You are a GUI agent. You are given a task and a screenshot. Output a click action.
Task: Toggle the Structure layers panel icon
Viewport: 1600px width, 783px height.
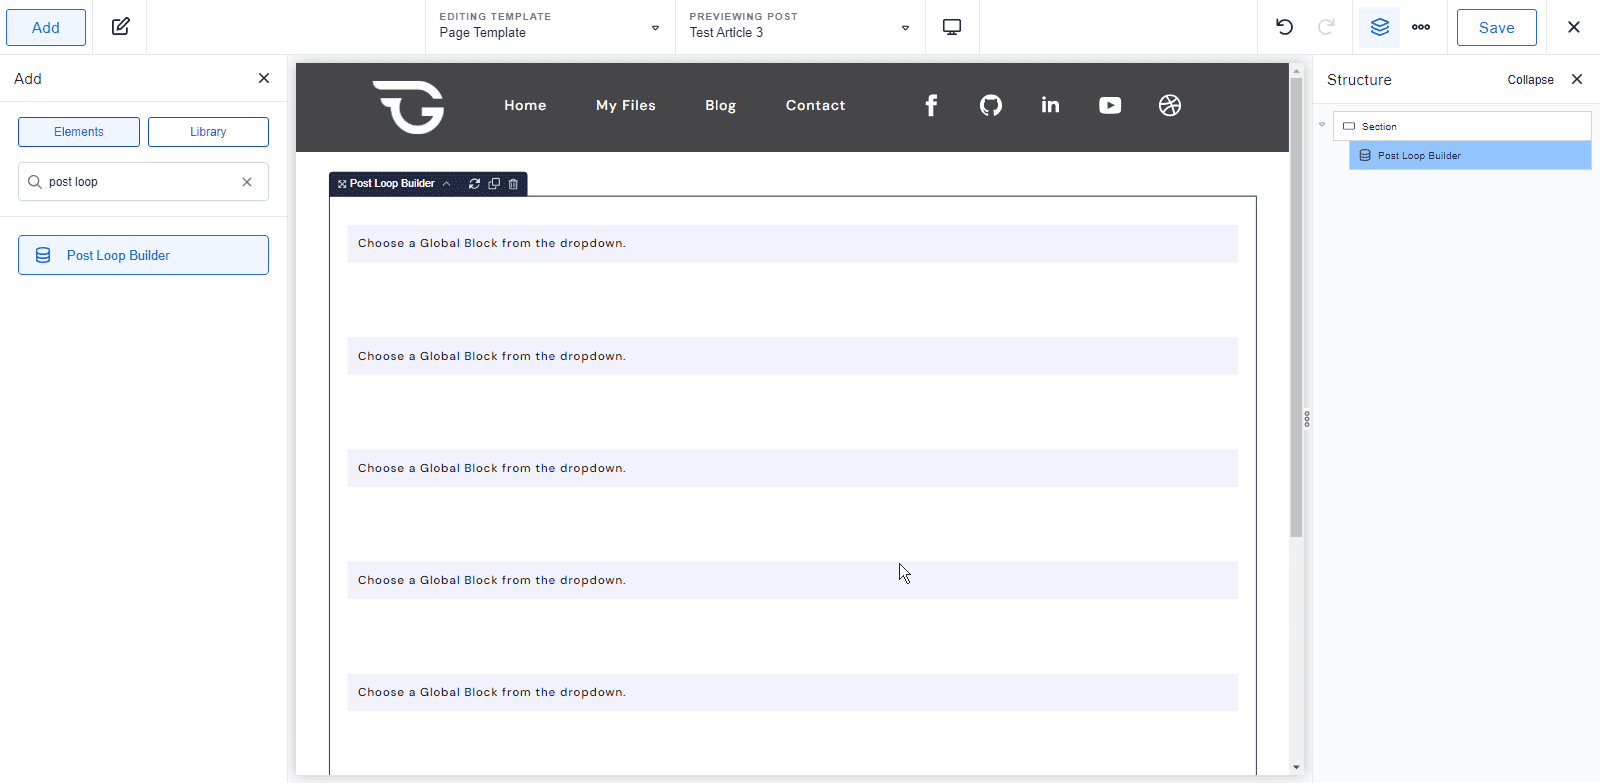point(1379,27)
